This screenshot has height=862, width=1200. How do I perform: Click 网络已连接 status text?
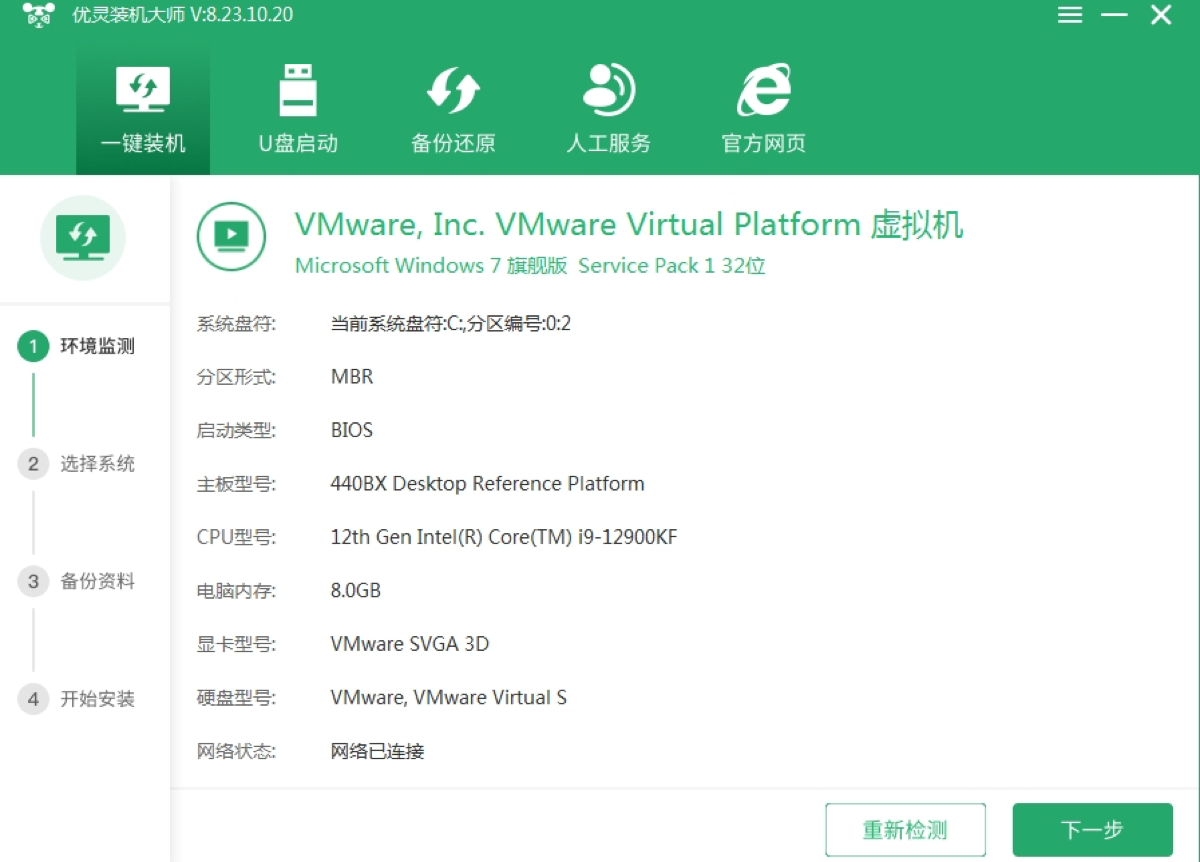click(x=378, y=751)
